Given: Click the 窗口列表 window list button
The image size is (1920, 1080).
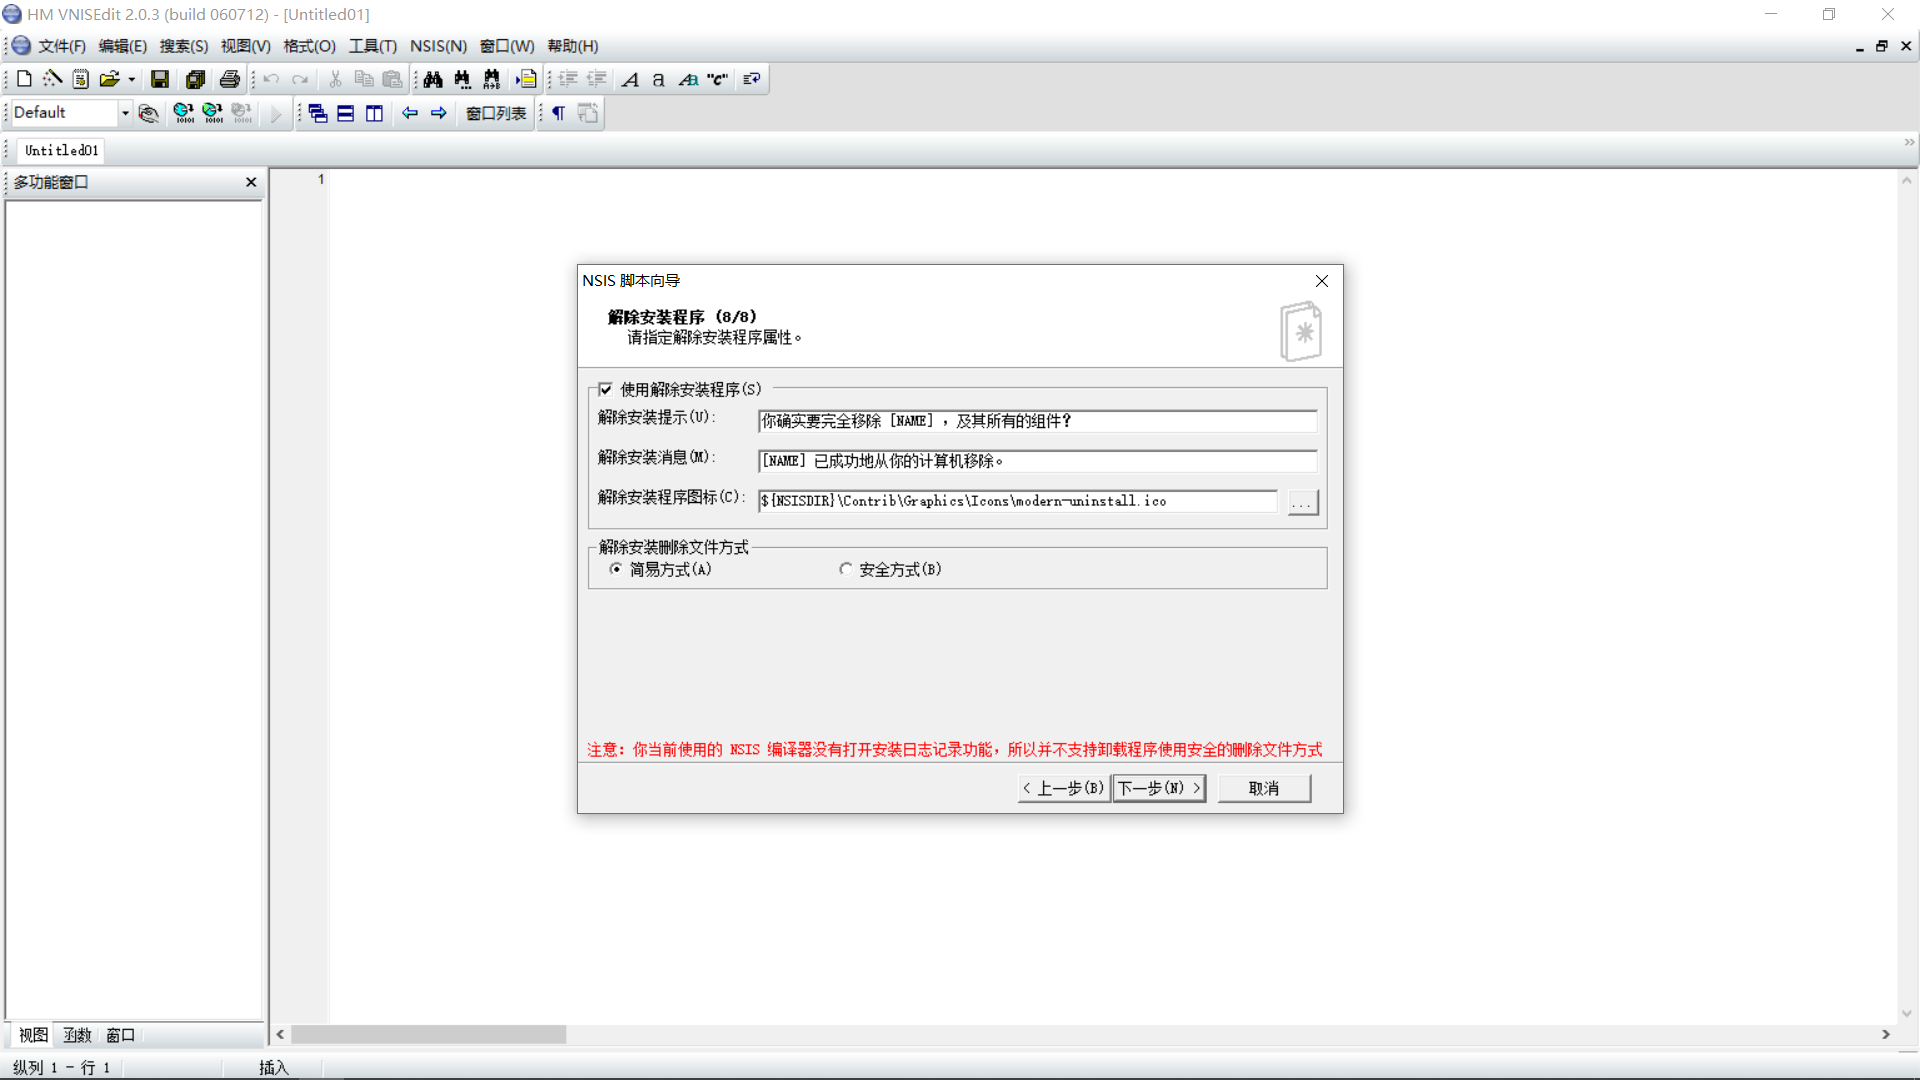Looking at the screenshot, I should (496, 113).
